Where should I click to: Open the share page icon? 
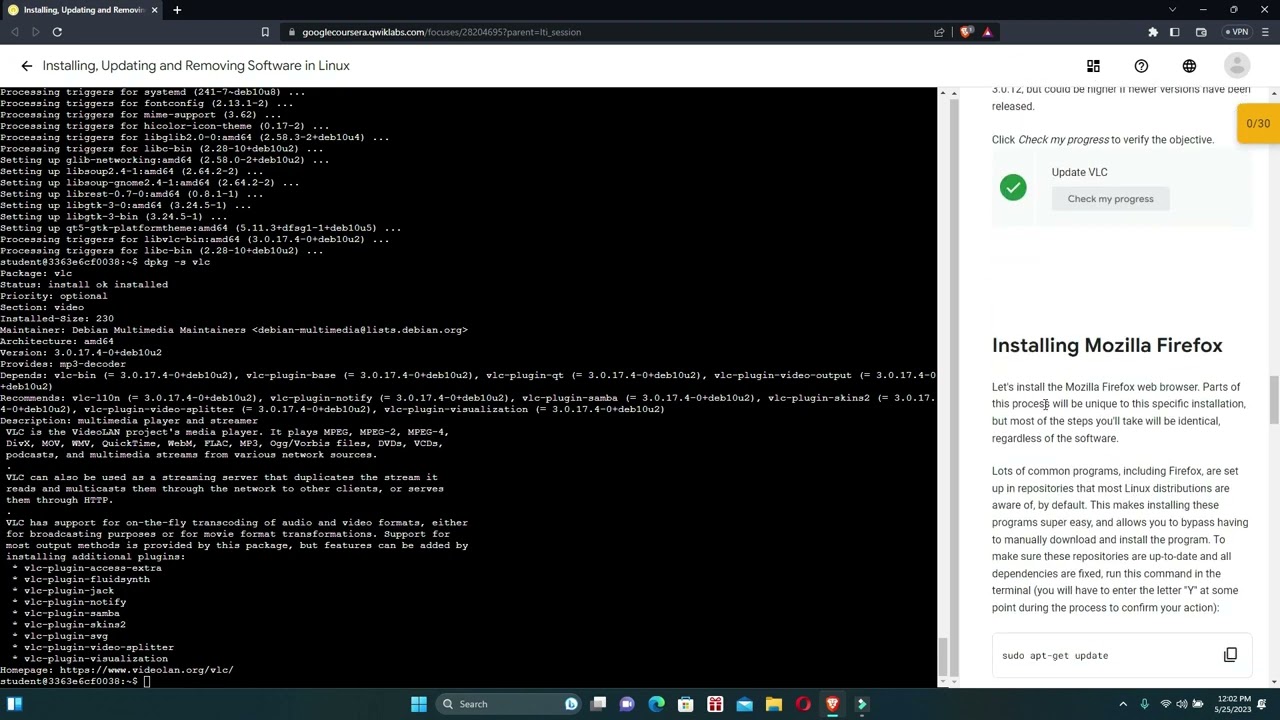[x=939, y=32]
